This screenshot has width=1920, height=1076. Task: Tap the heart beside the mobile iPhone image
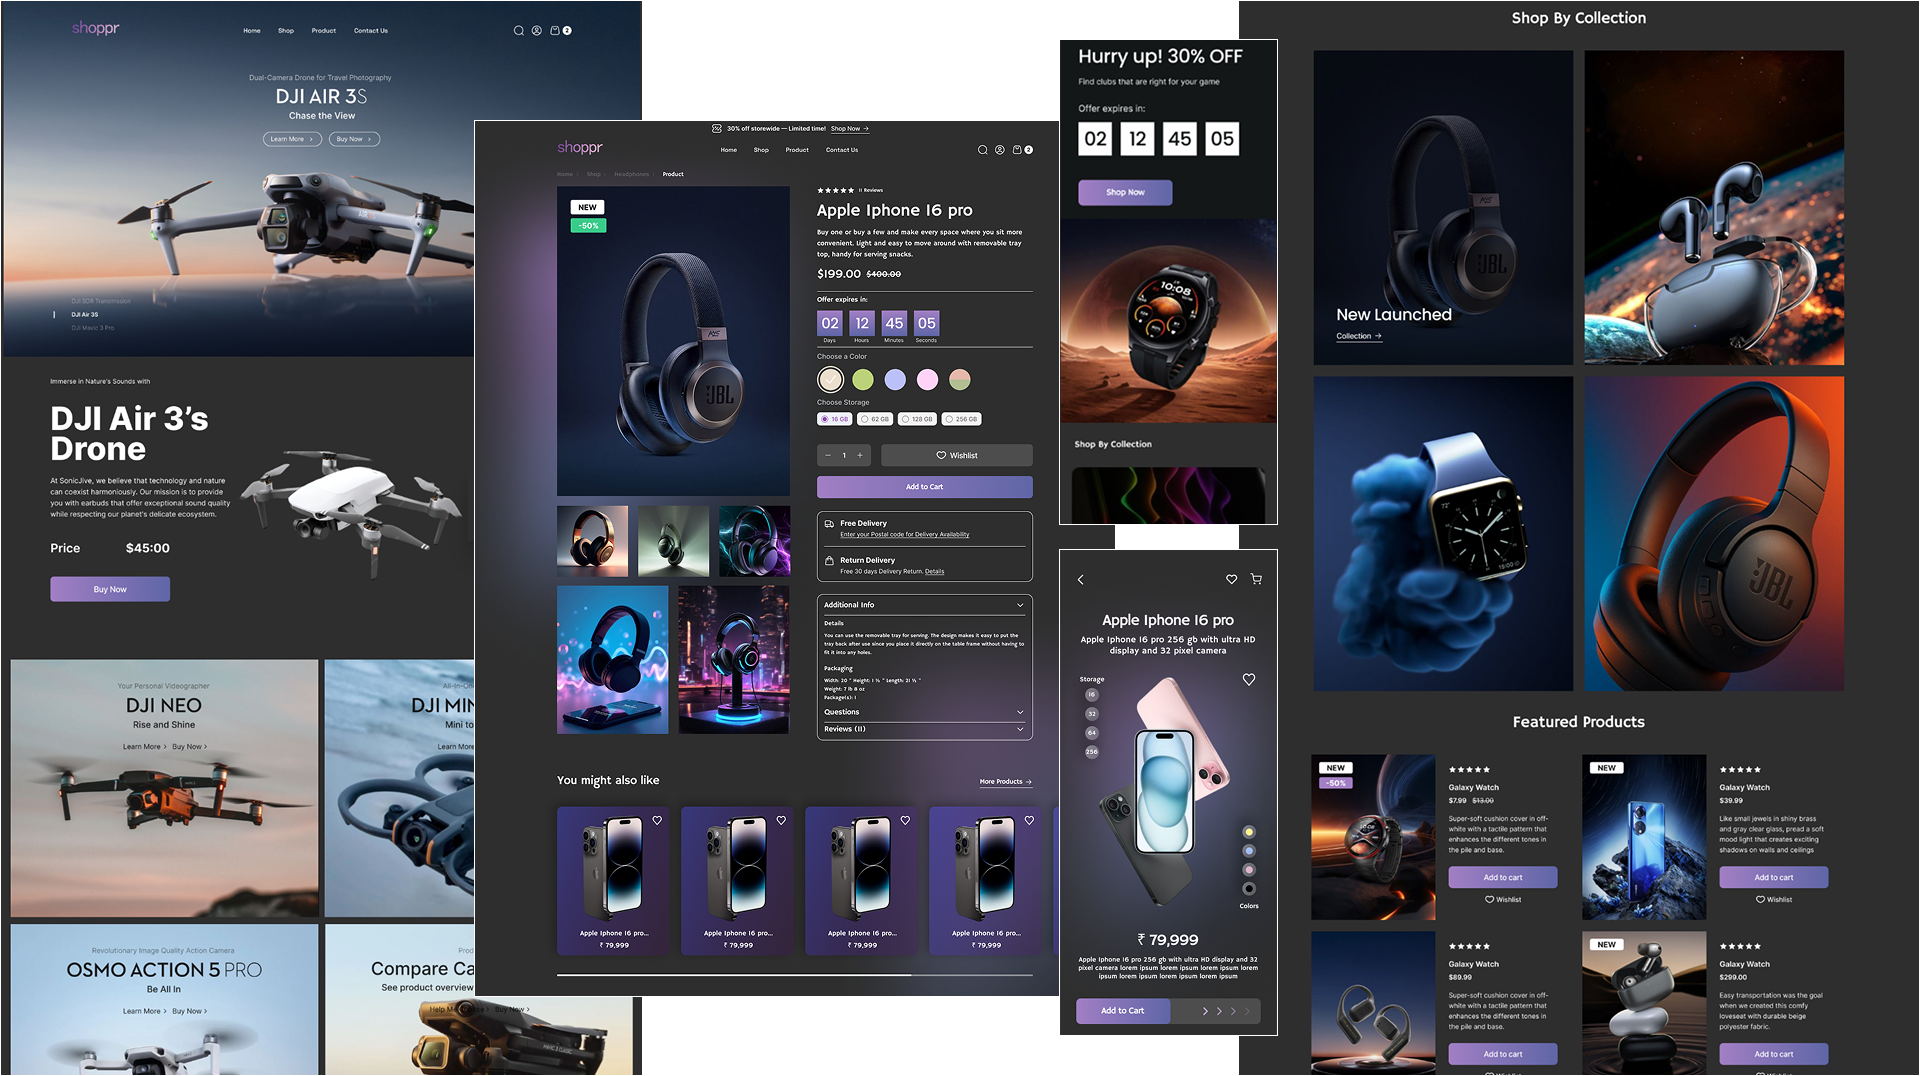(x=1249, y=680)
